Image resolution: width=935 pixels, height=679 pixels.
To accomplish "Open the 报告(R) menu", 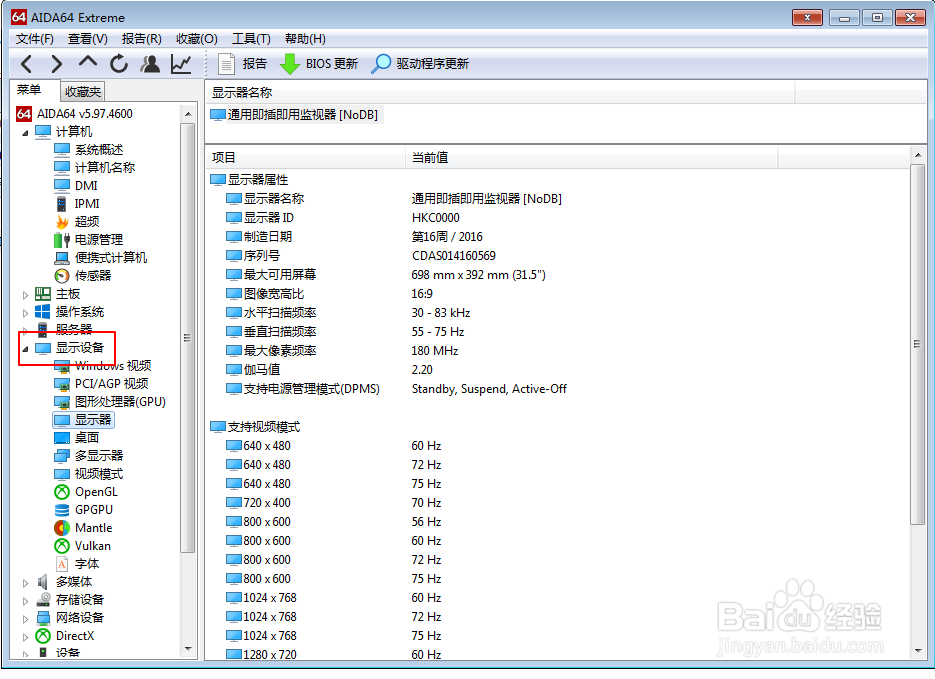I will 141,39.
